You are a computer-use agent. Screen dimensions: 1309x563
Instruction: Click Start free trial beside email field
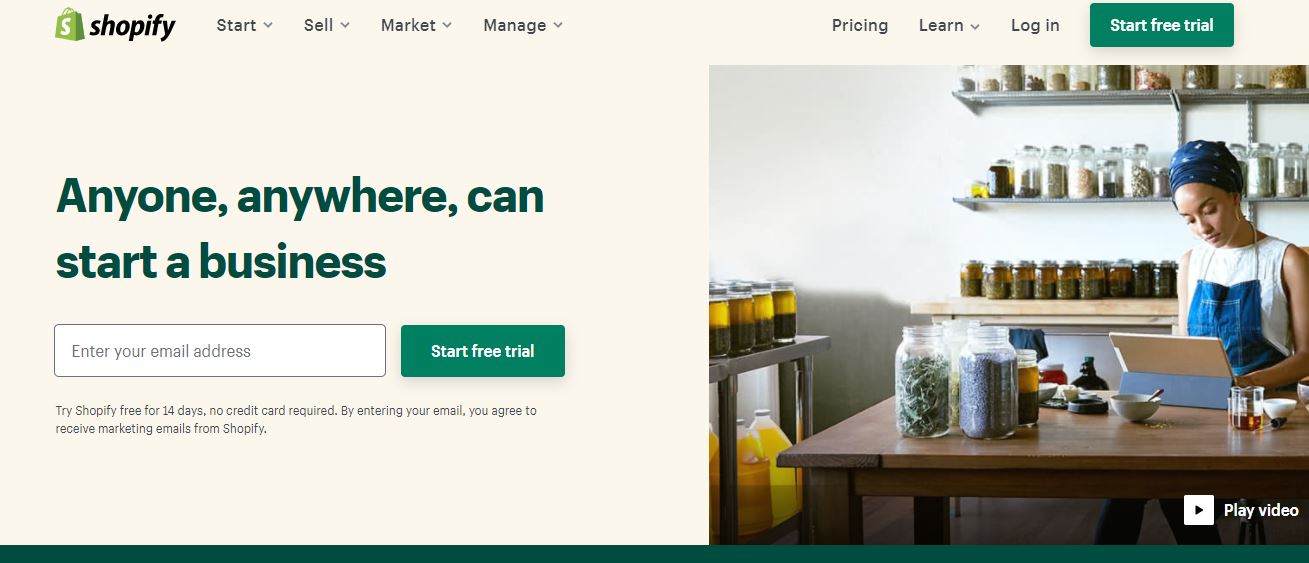[483, 351]
